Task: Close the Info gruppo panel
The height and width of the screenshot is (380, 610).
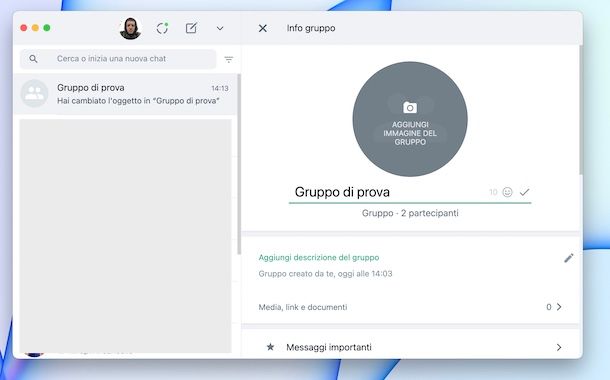Action: coord(263,28)
